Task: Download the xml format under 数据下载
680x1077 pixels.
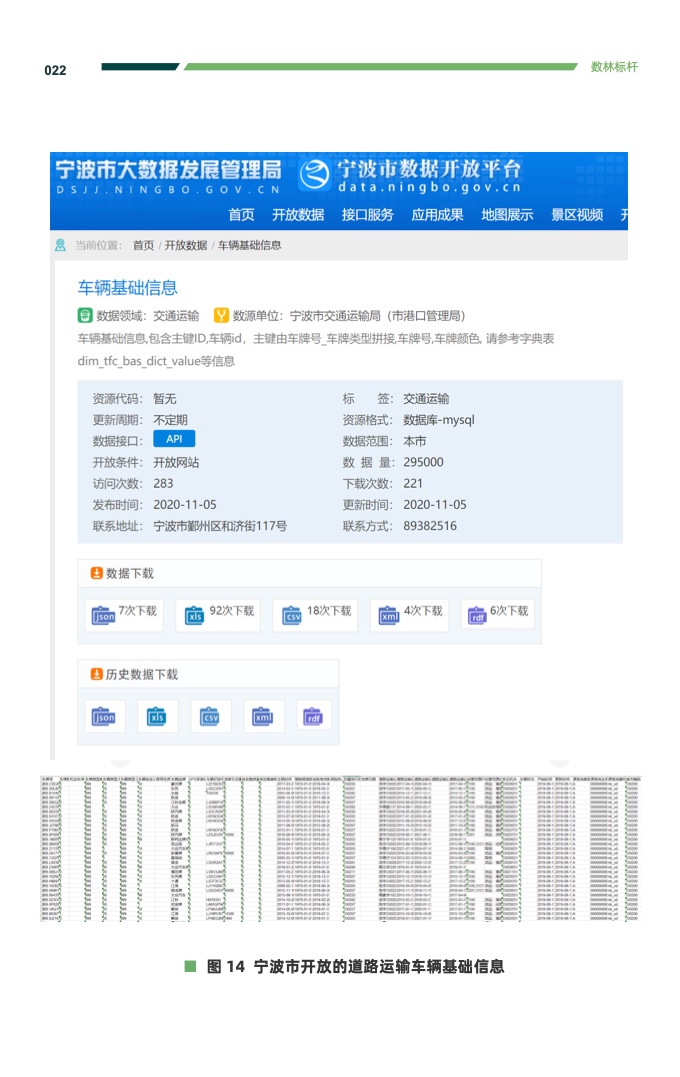Action: (x=389, y=616)
